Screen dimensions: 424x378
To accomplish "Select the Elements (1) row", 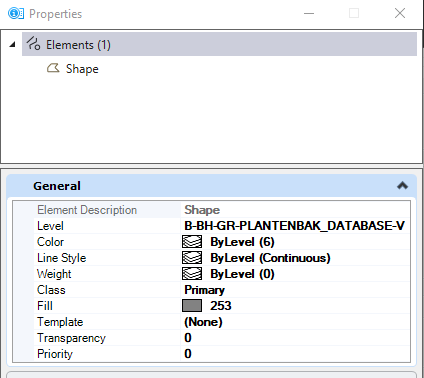I will point(219,44).
